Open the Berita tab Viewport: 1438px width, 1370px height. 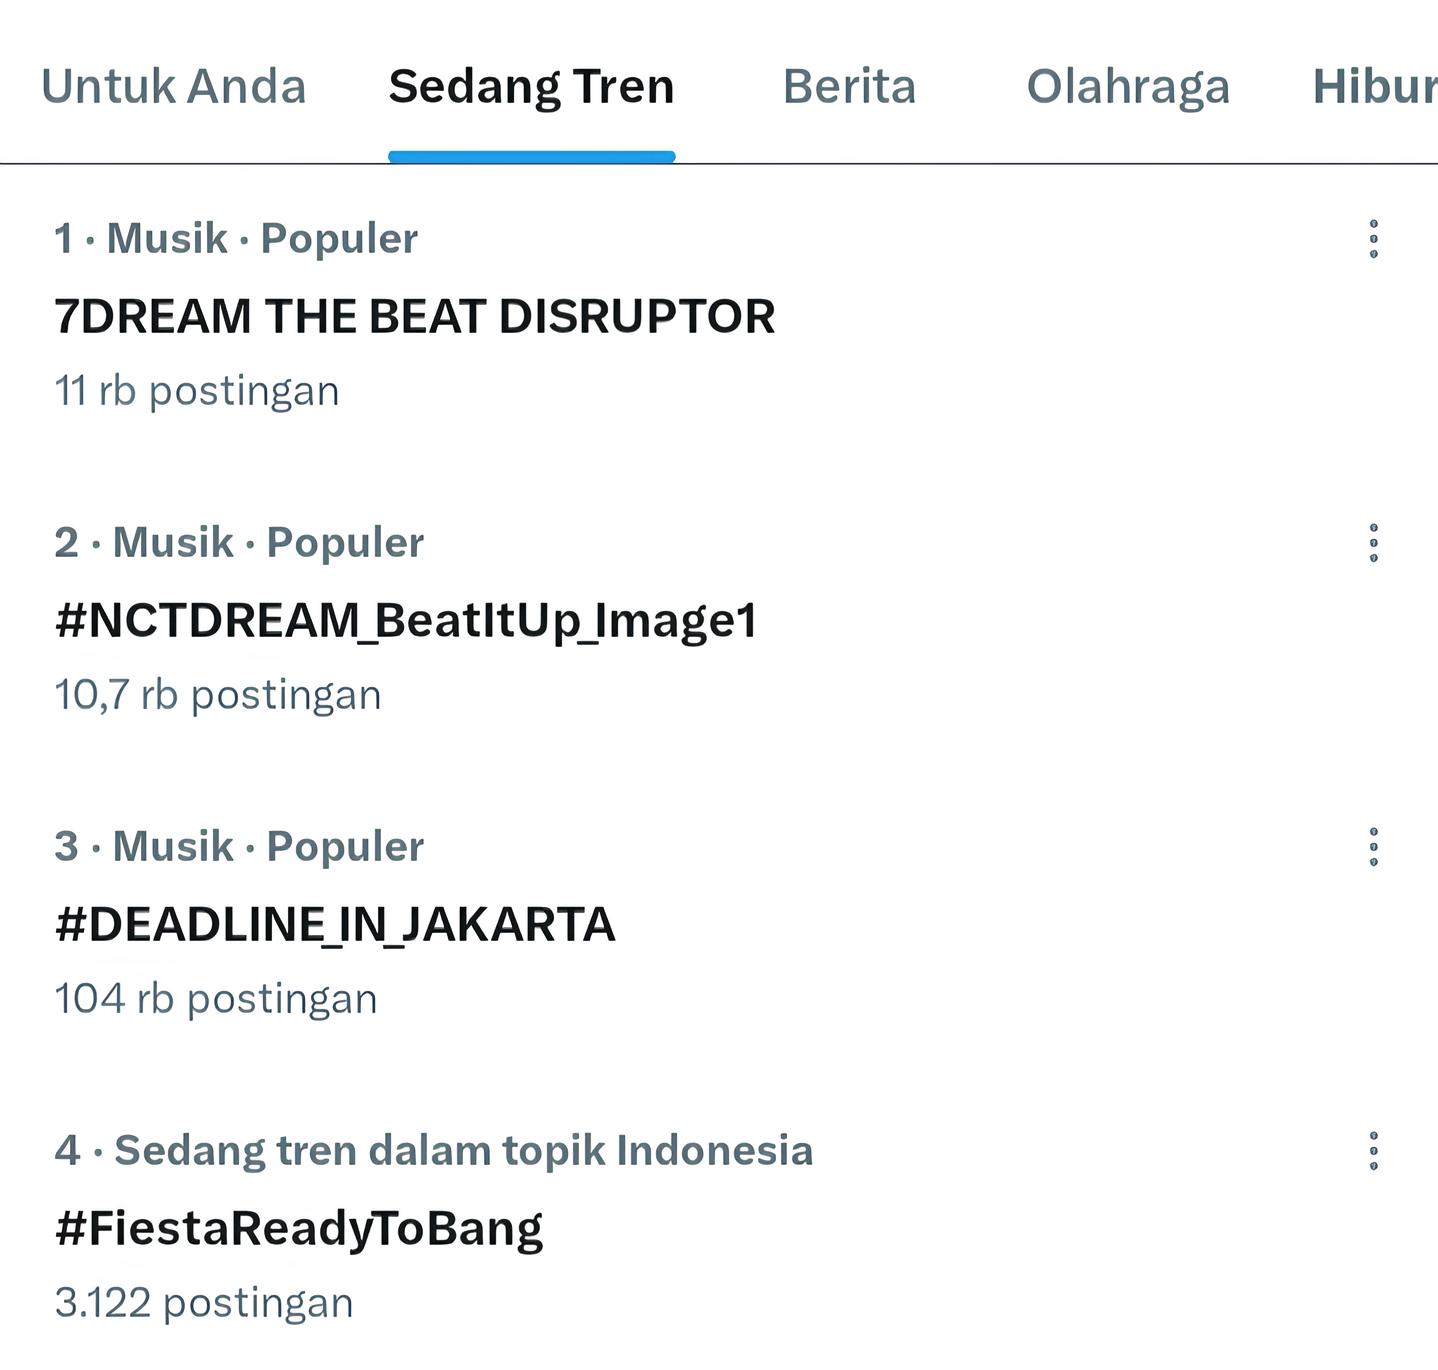coord(849,87)
